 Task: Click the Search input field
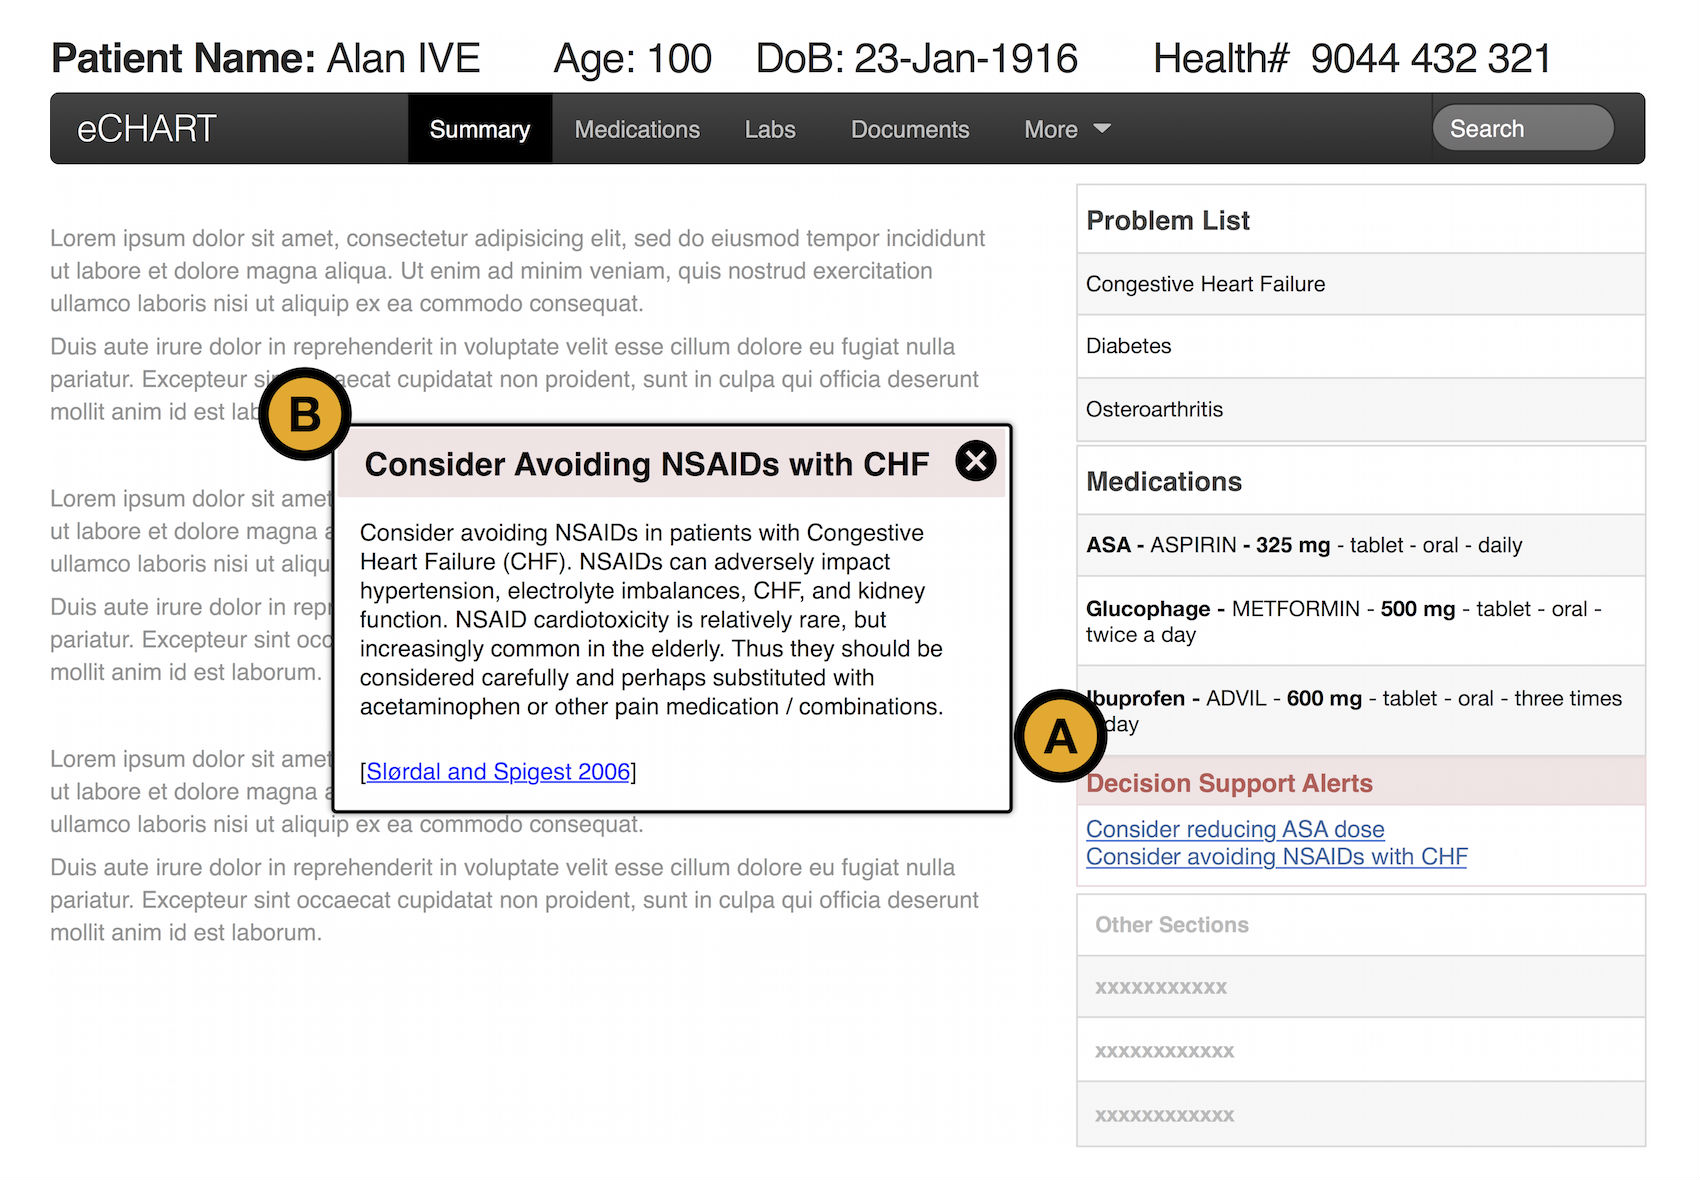tap(1522, 129)
